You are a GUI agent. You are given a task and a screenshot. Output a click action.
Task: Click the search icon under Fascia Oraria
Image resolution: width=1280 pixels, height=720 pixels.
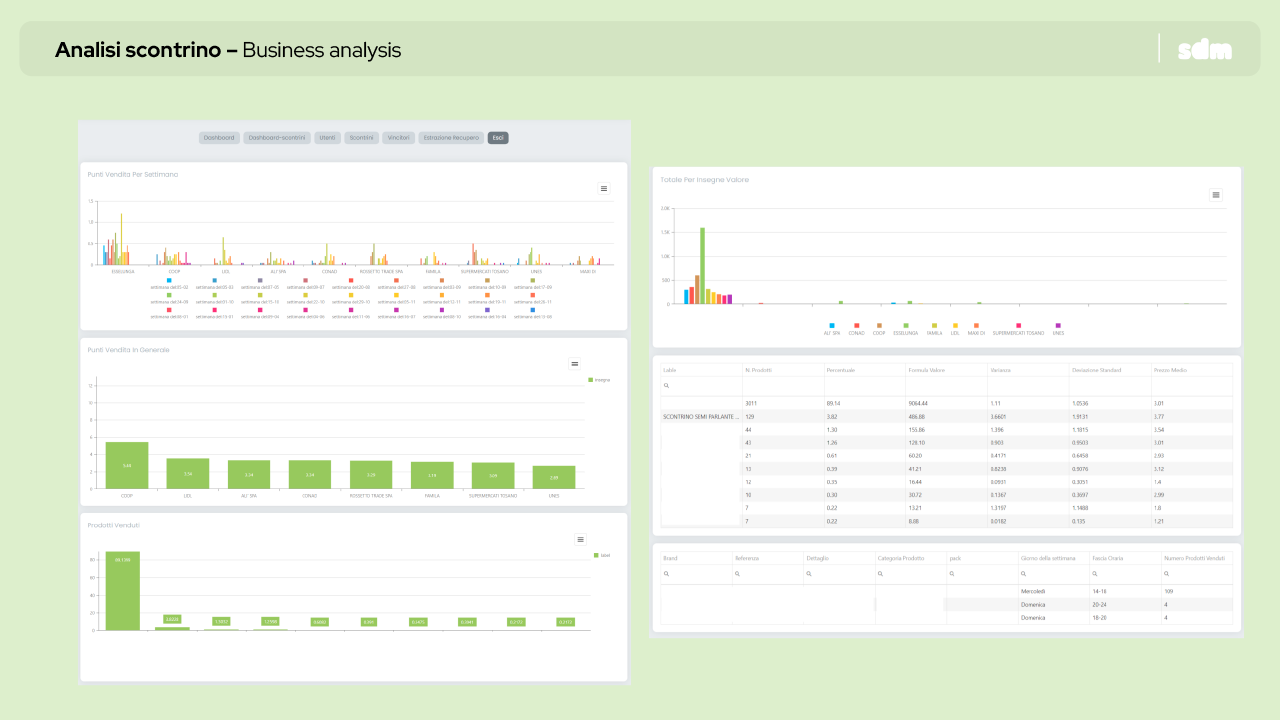(1095, 574)
